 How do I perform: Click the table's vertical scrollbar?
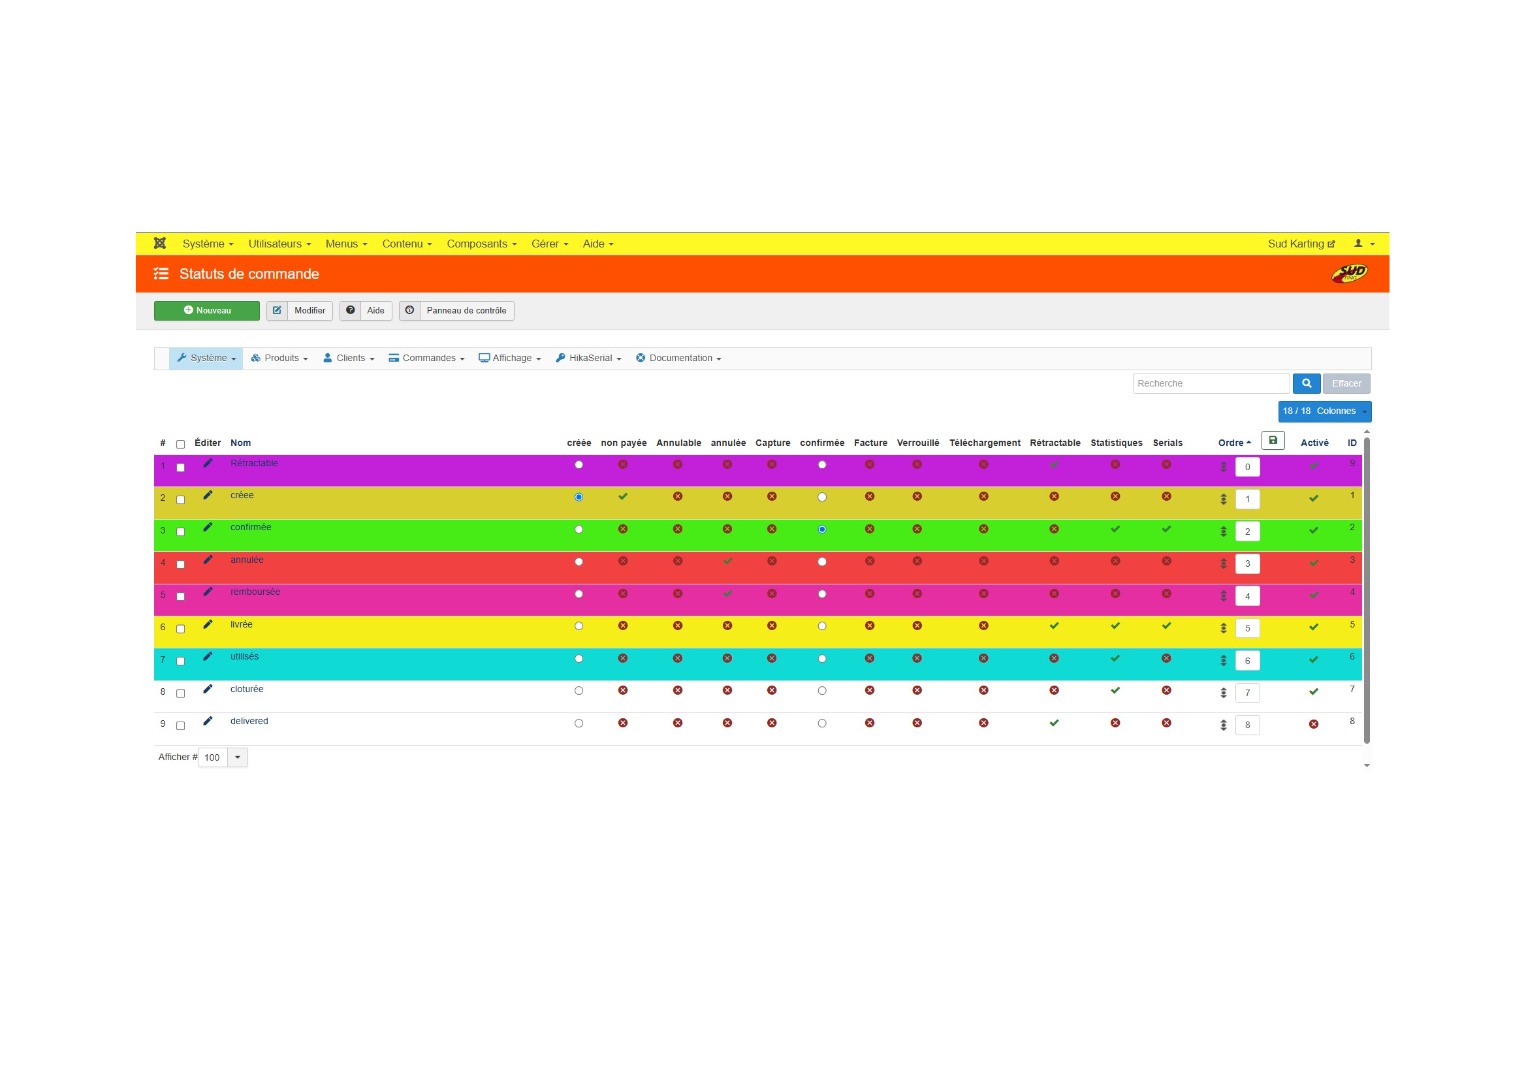pyautogui.click(x=1367, y=590)
